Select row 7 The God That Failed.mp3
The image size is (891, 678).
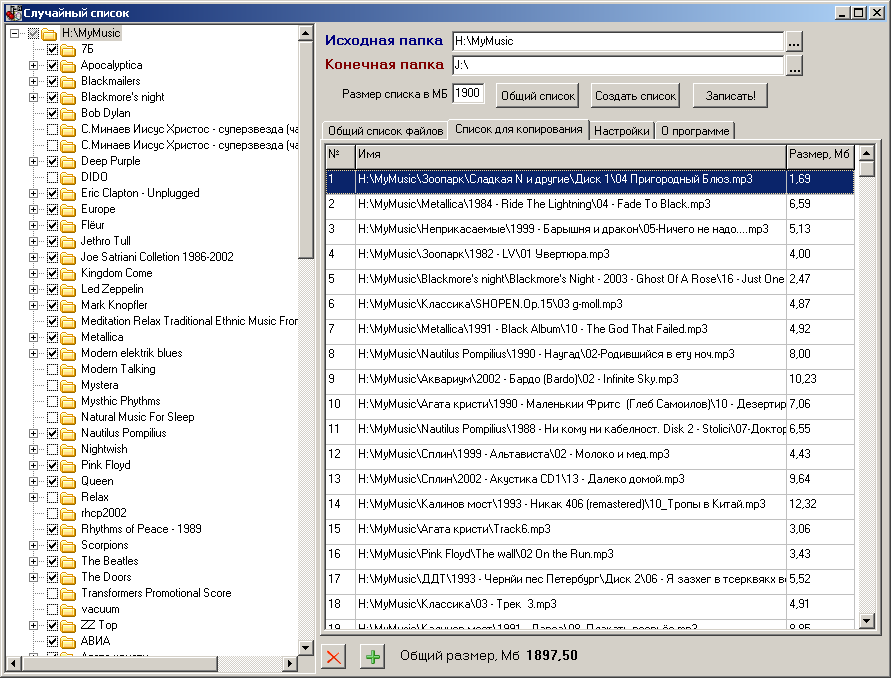590,329
